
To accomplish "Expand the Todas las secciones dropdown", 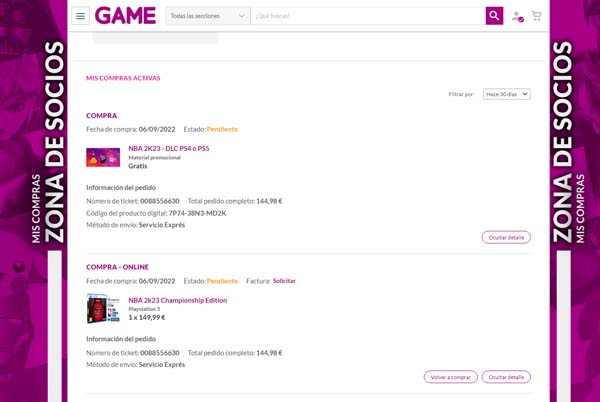I will pos(208,16).
